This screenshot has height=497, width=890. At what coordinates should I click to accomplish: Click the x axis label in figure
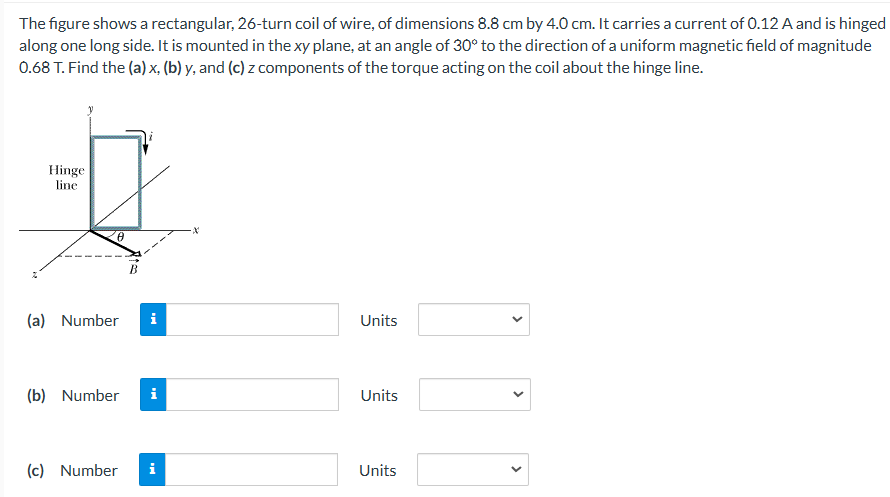(x=196, y=230)
